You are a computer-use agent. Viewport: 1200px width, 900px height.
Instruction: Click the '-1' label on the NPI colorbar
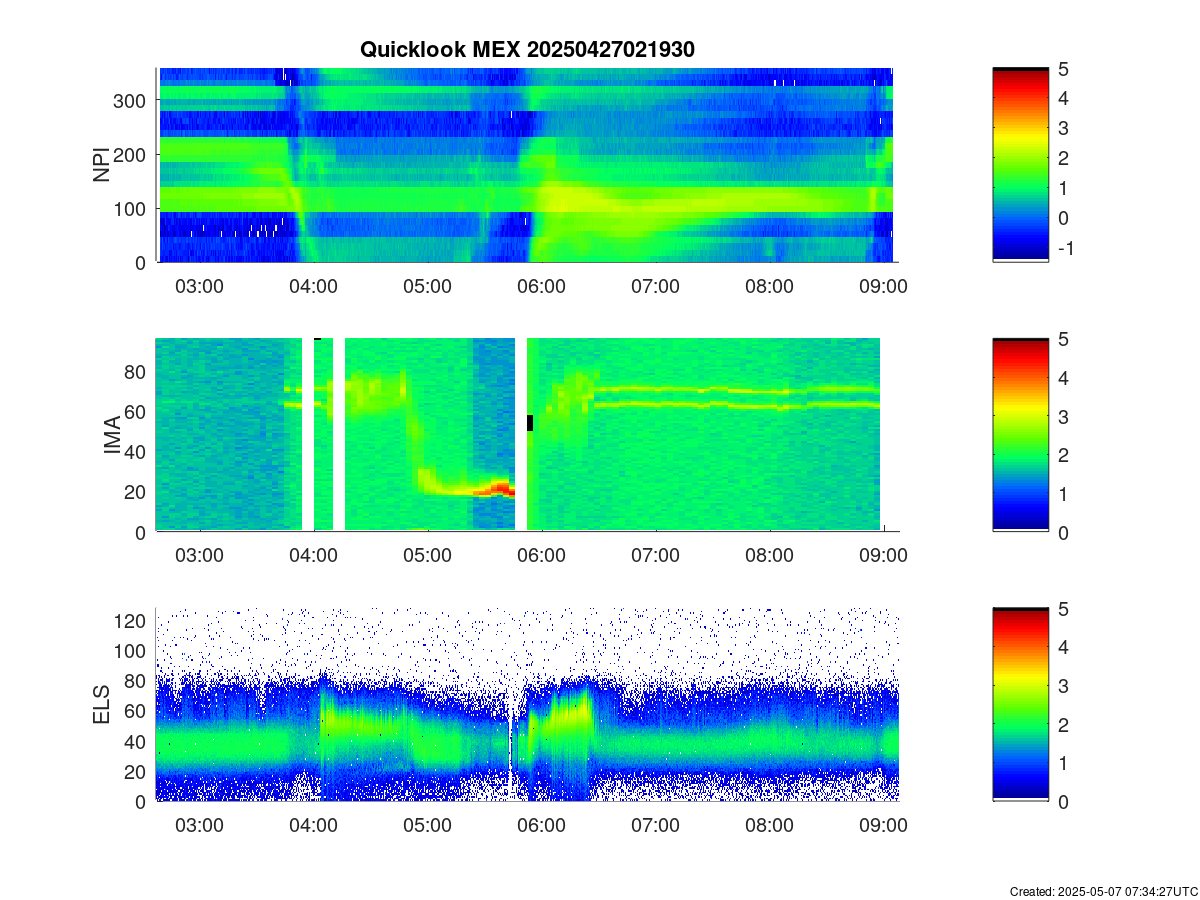[1065, 247]
